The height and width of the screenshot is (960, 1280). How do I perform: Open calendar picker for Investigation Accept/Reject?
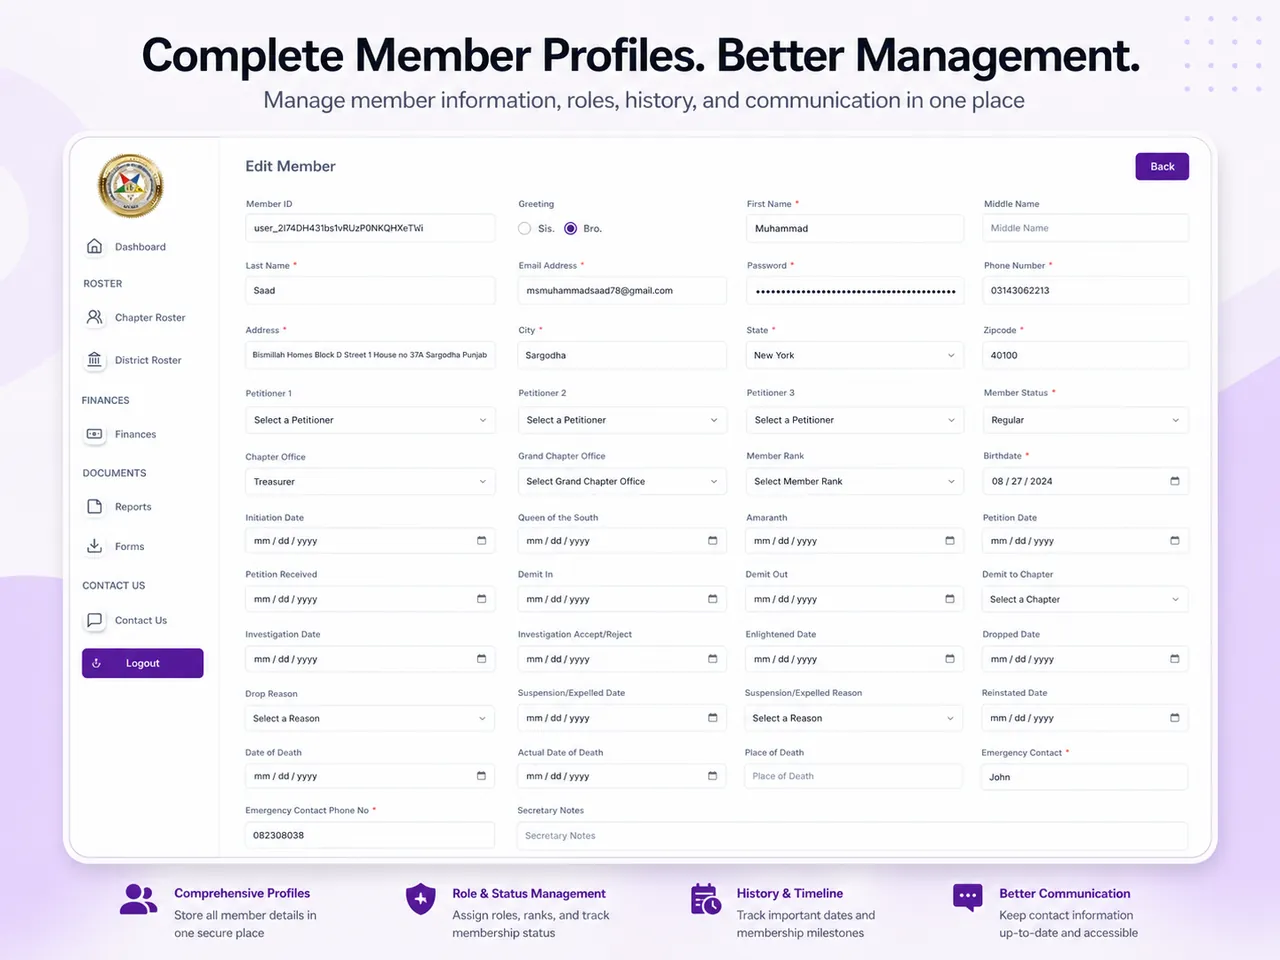tap(712, 659)
